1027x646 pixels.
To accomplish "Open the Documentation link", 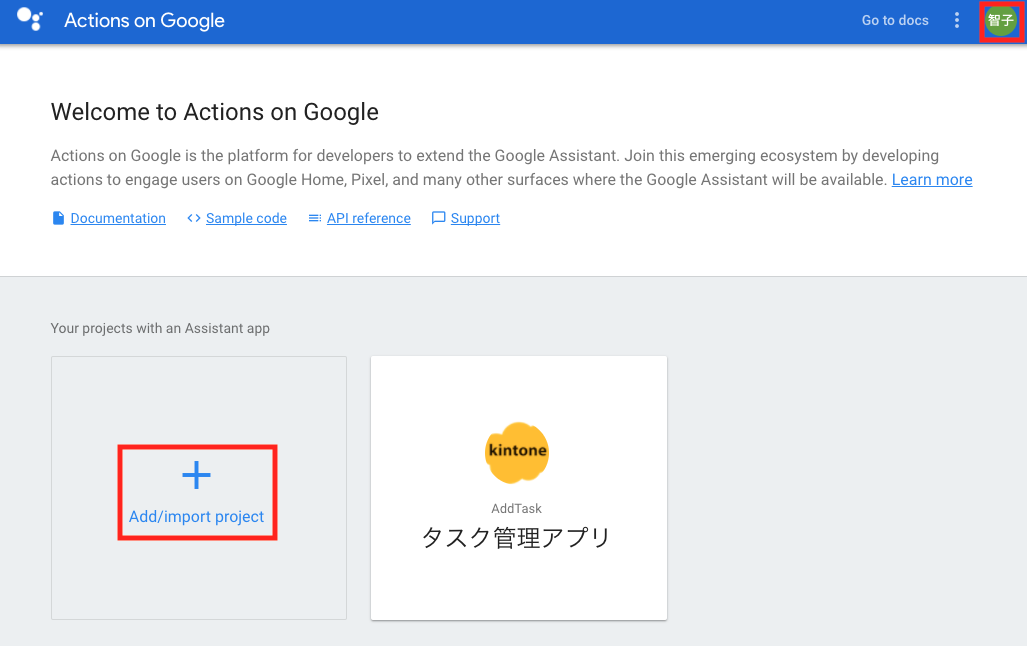I will [x=118, y=218].
